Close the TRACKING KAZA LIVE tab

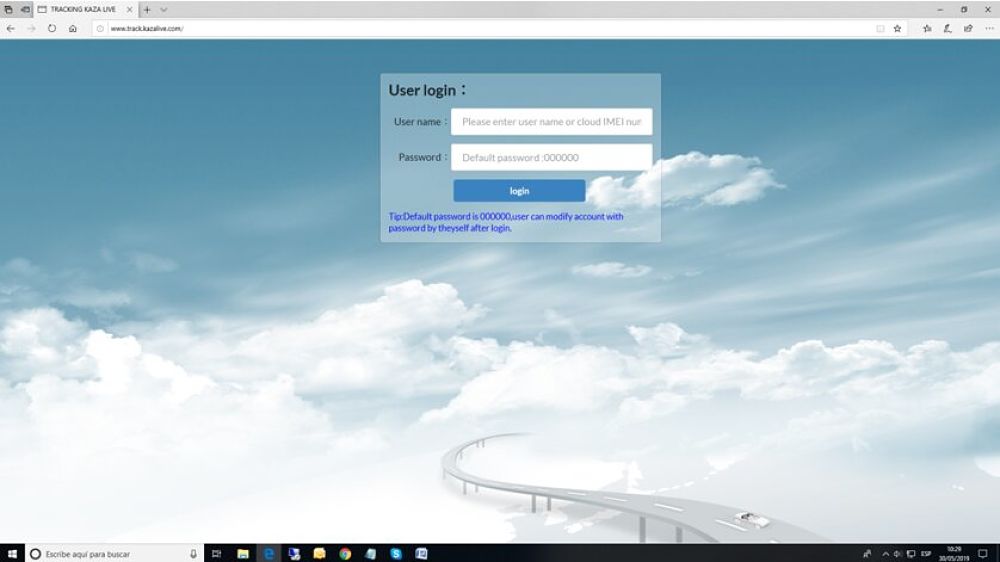129,9
